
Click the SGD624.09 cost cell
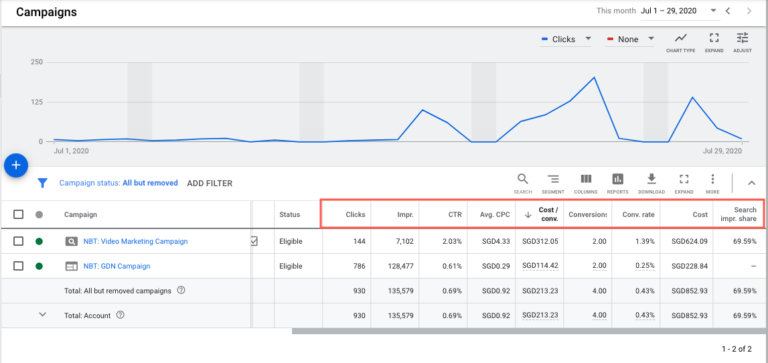(690, 242)
